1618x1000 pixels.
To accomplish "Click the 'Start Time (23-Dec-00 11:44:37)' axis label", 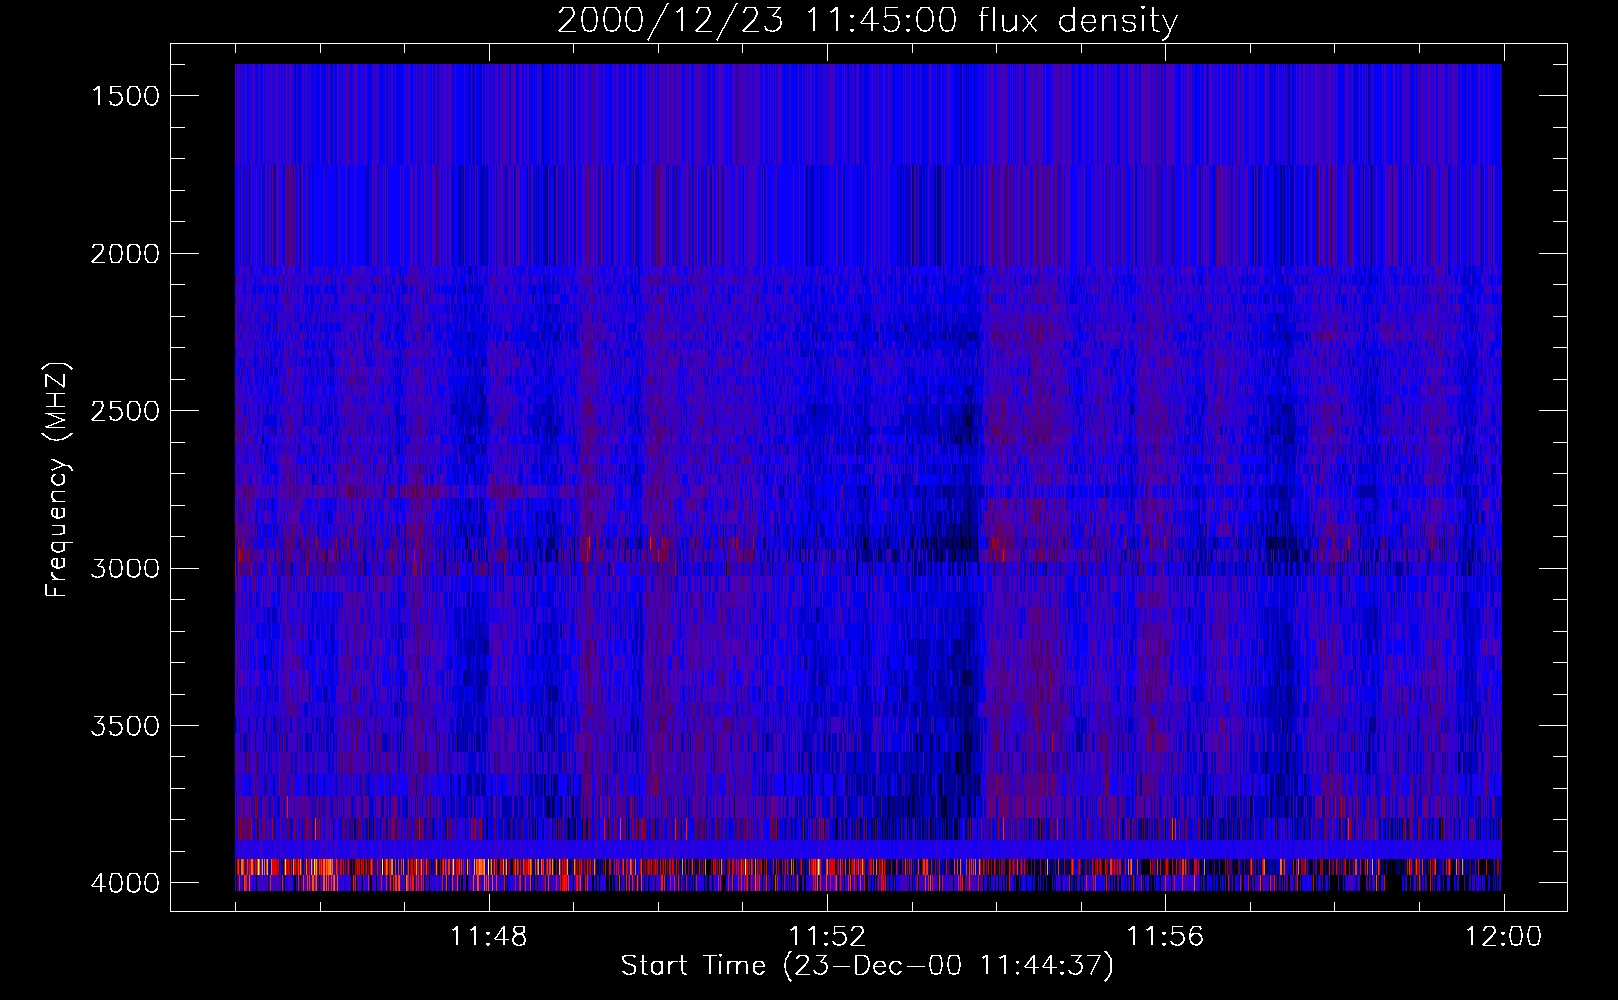I will coord(867,966).
